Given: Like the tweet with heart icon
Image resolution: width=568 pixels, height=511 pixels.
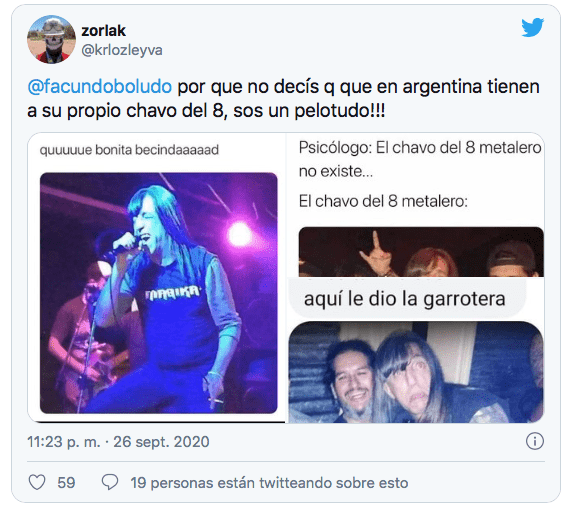Looking at the screenshot, I should pos(37,482).
